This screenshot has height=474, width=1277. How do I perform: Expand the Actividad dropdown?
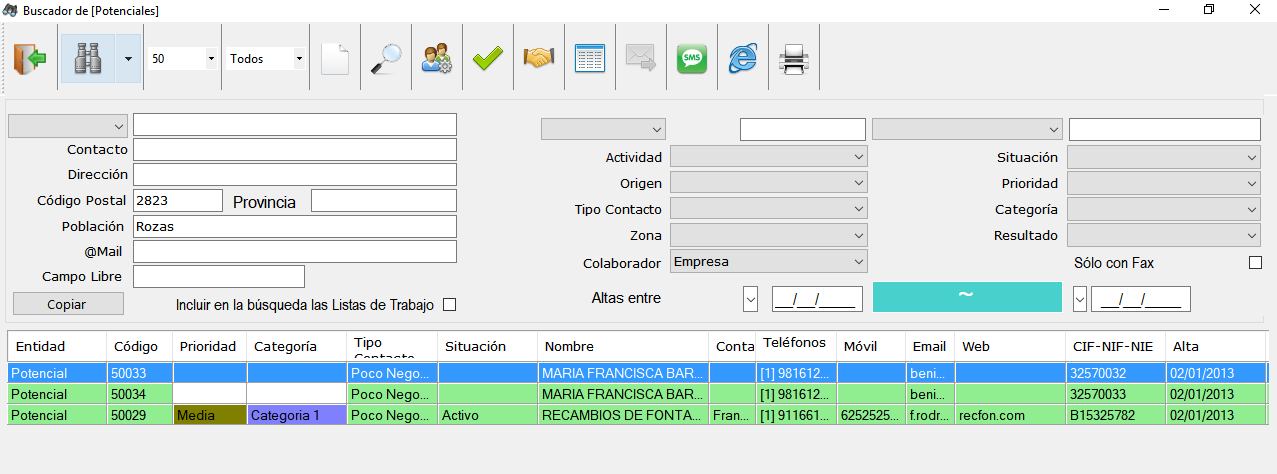(768, 157)
